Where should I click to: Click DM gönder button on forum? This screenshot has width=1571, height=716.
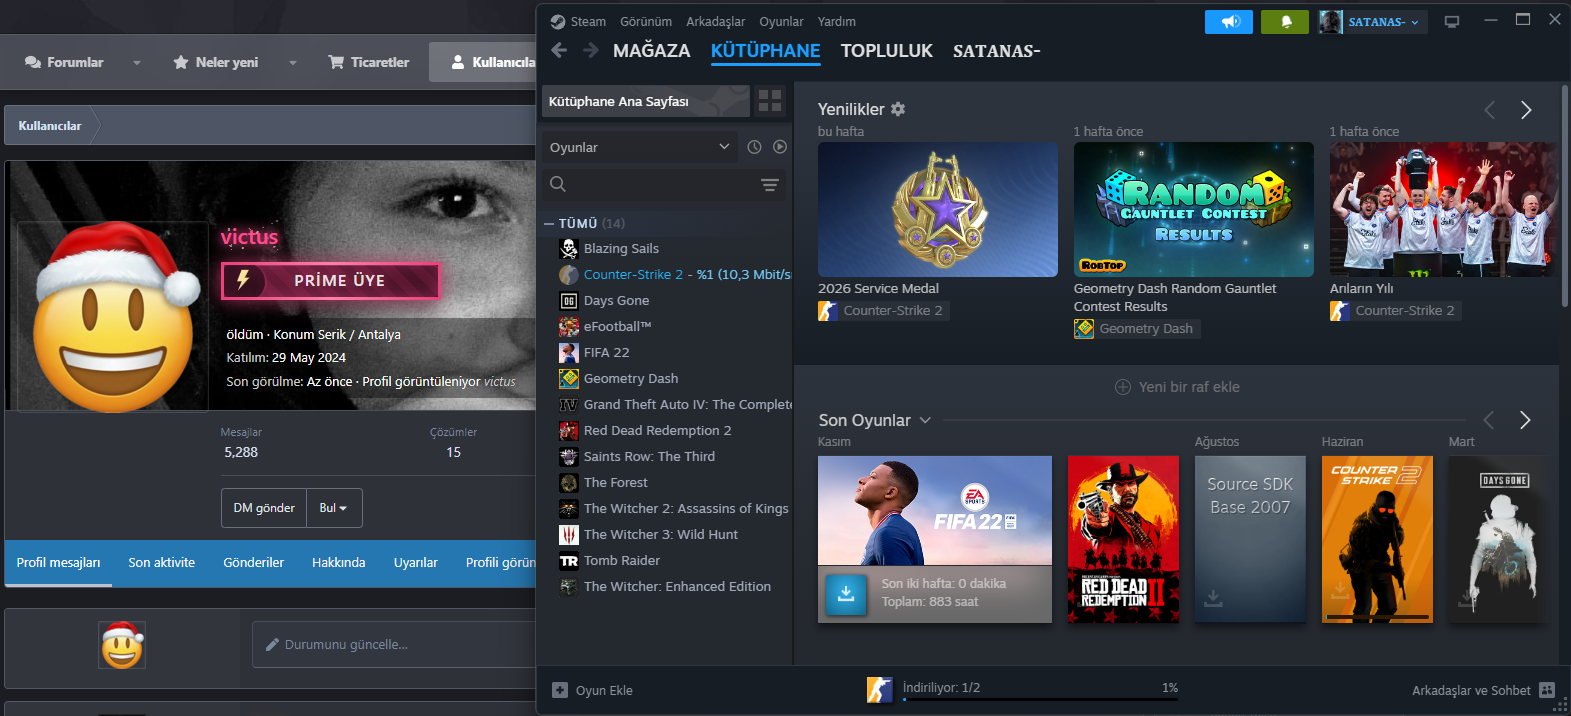click(264, 508)
